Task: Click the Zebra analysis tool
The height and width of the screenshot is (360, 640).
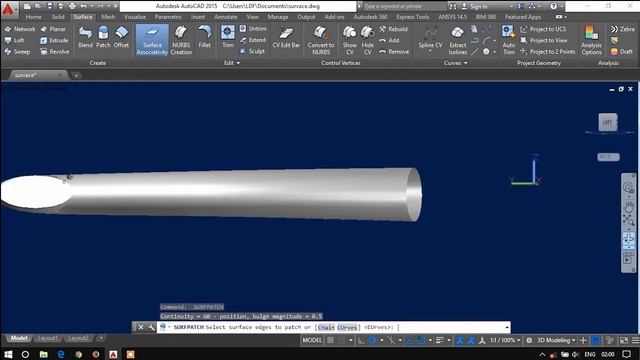Action: coord(622,29)
